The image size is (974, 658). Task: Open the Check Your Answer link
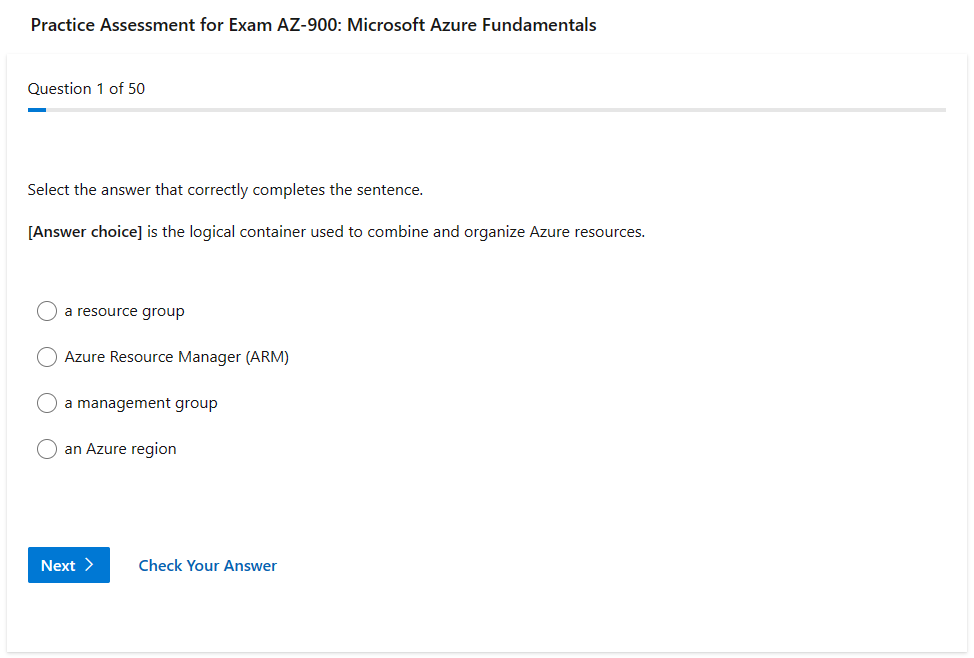point(207,566)
